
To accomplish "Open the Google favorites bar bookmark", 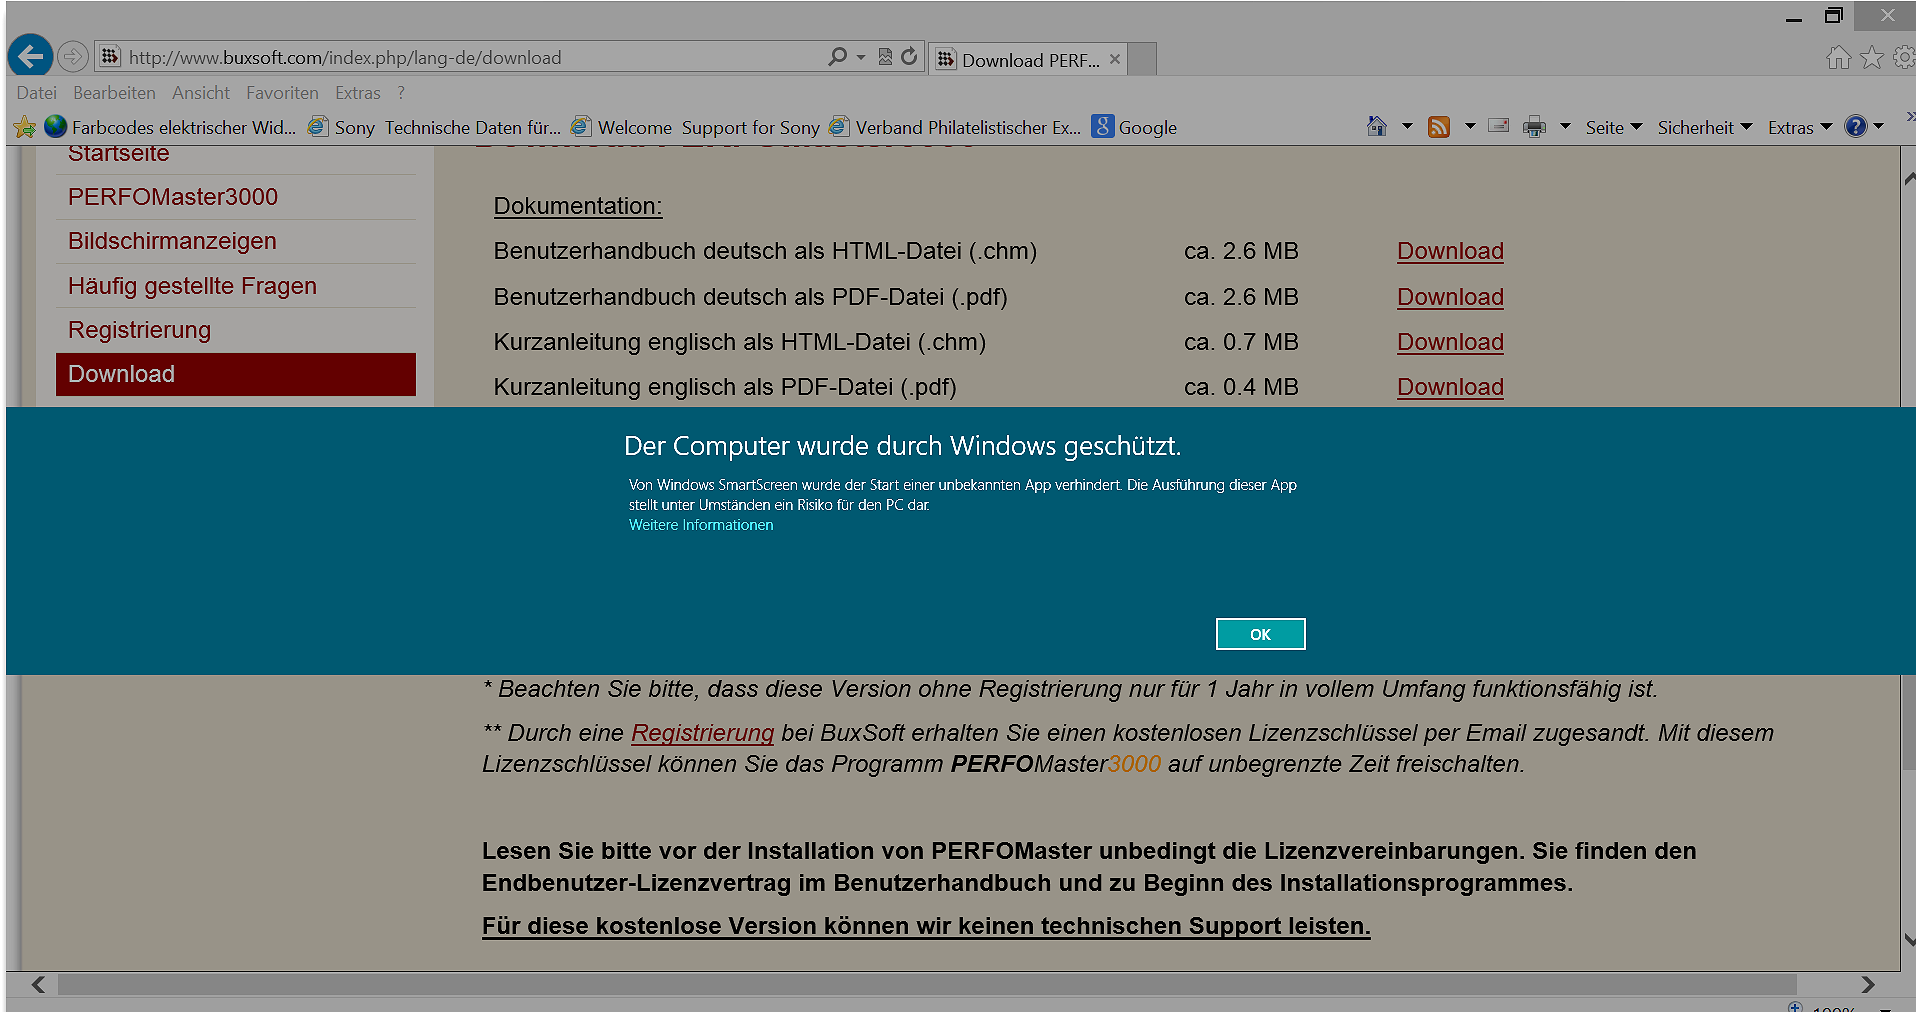I will click(x=1135, y=127).
